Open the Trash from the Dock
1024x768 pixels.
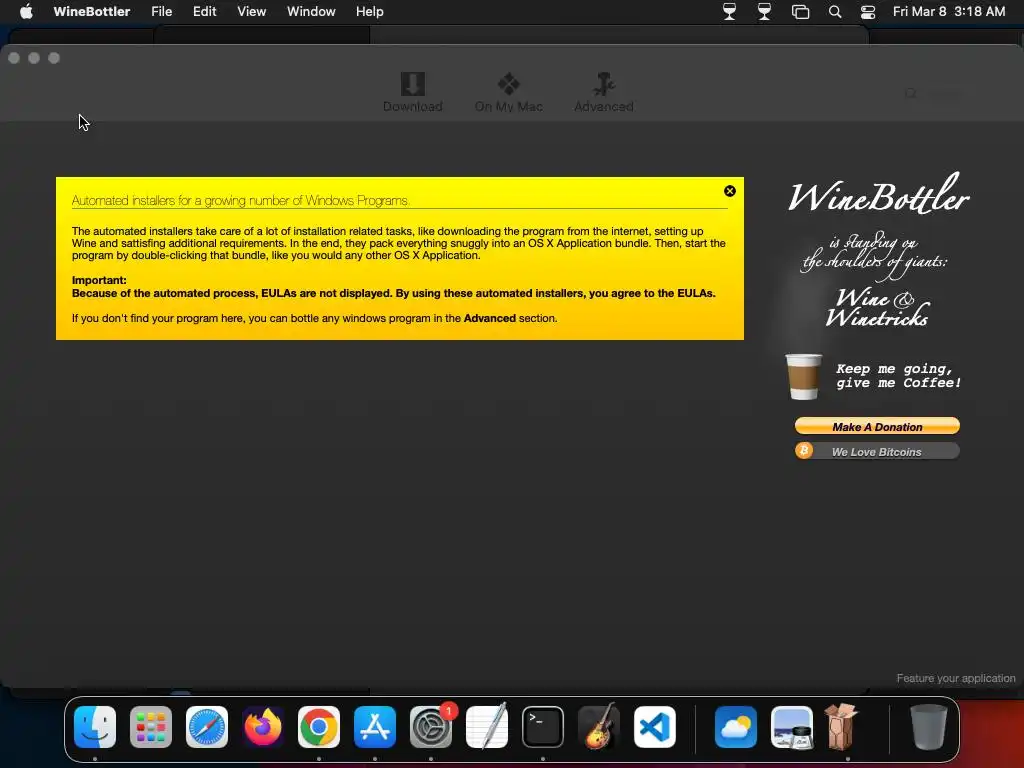click(x=929, y=727)
